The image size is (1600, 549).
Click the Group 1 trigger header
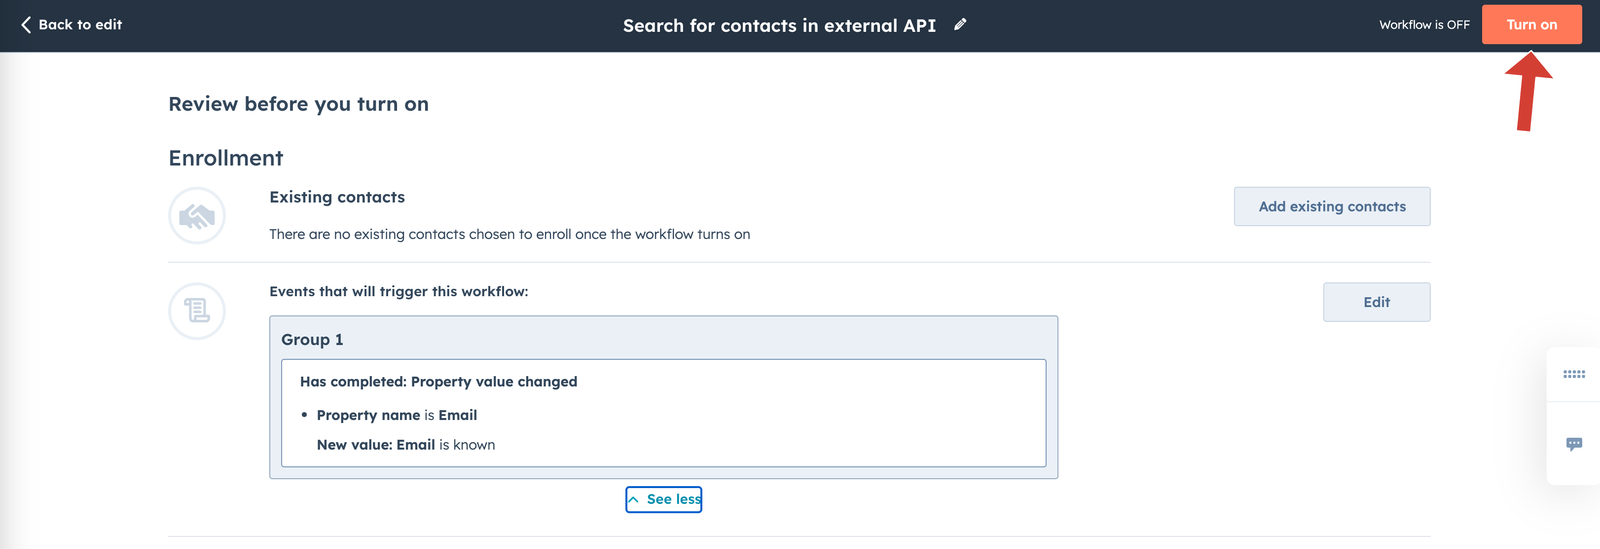pyautogui.click(x=312, y=340)
